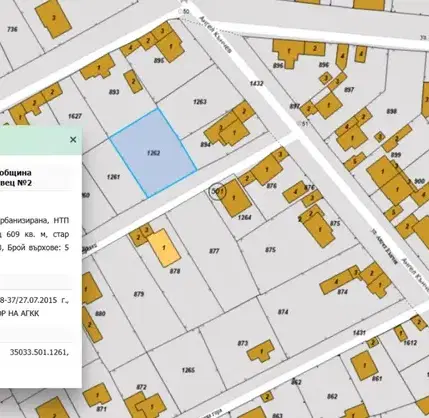Click street parcel label 1432
Image resolution: width=429 pixels, height=418 pixels.
pos(256,83)
